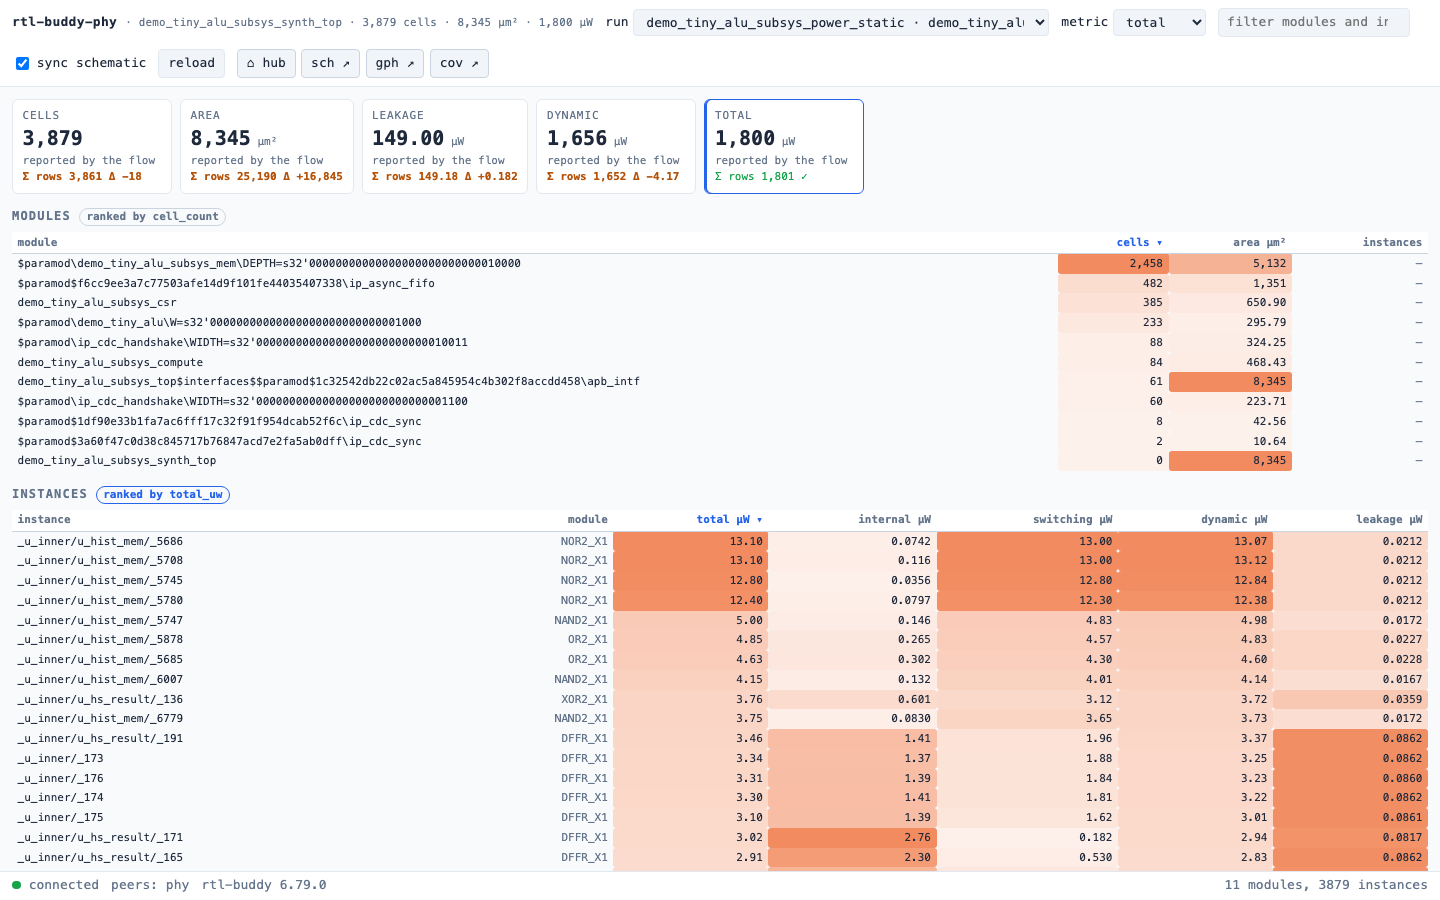Screen dimensions: 1440x900
Task: Open the run selection dropdown
Action: (x=841, y=22)
